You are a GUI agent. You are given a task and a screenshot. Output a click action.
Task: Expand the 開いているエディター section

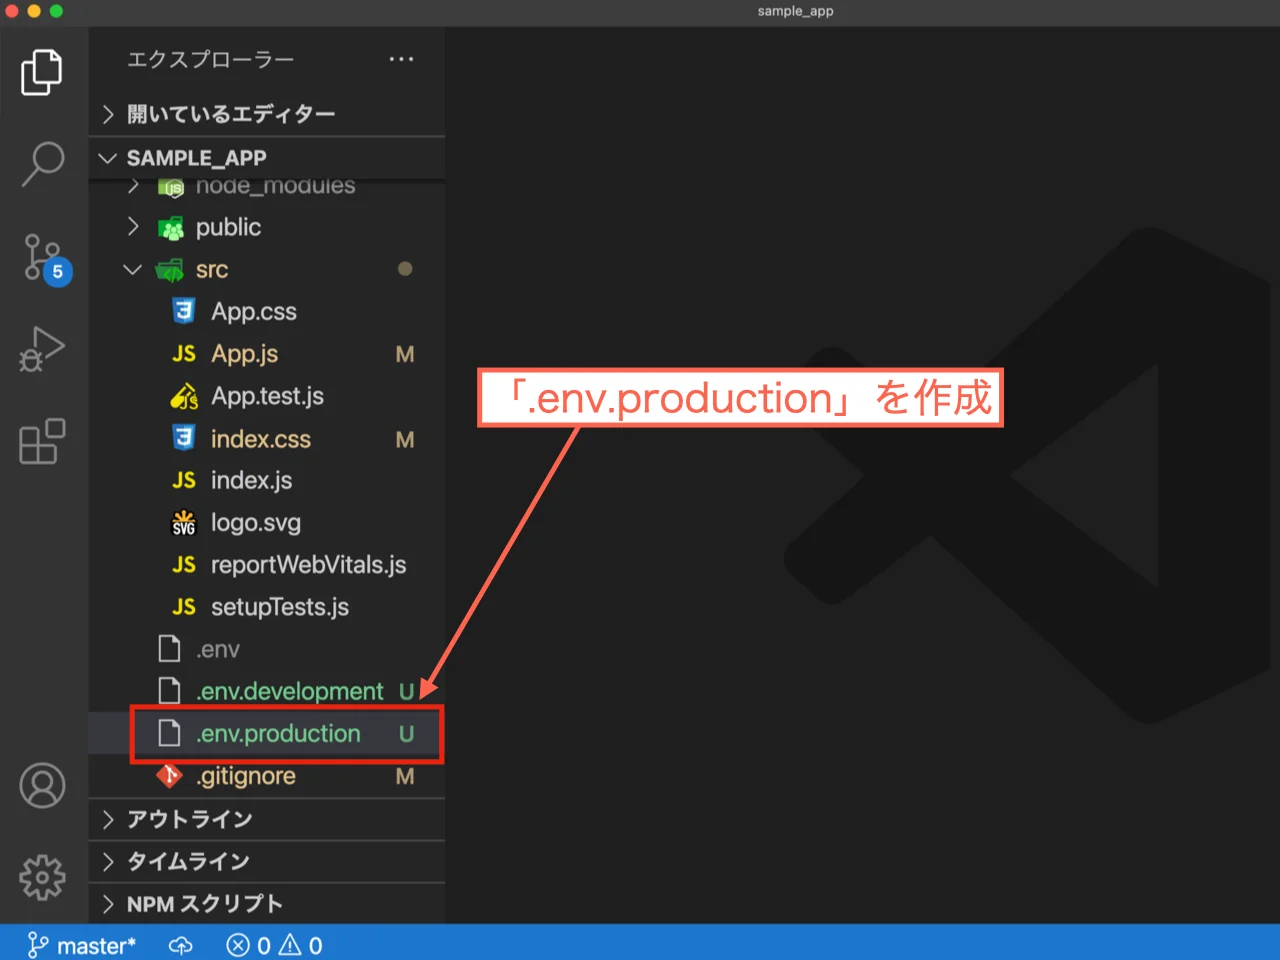tap(230, 114)
